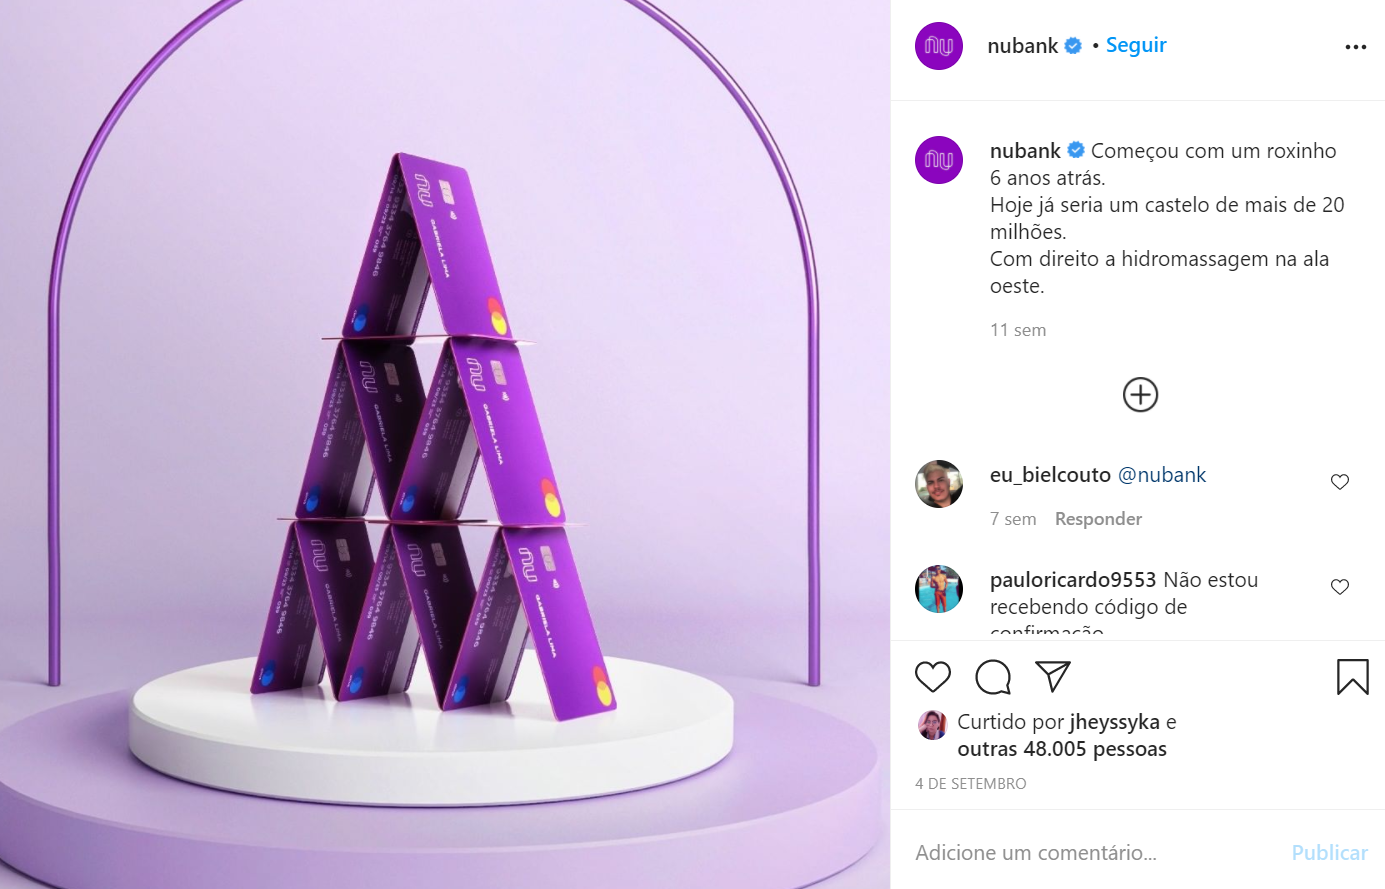The height and width of the screenshot is (889, 1385).
Task: Open the nubank avatar beside the caption
Action: coord(939,160)
